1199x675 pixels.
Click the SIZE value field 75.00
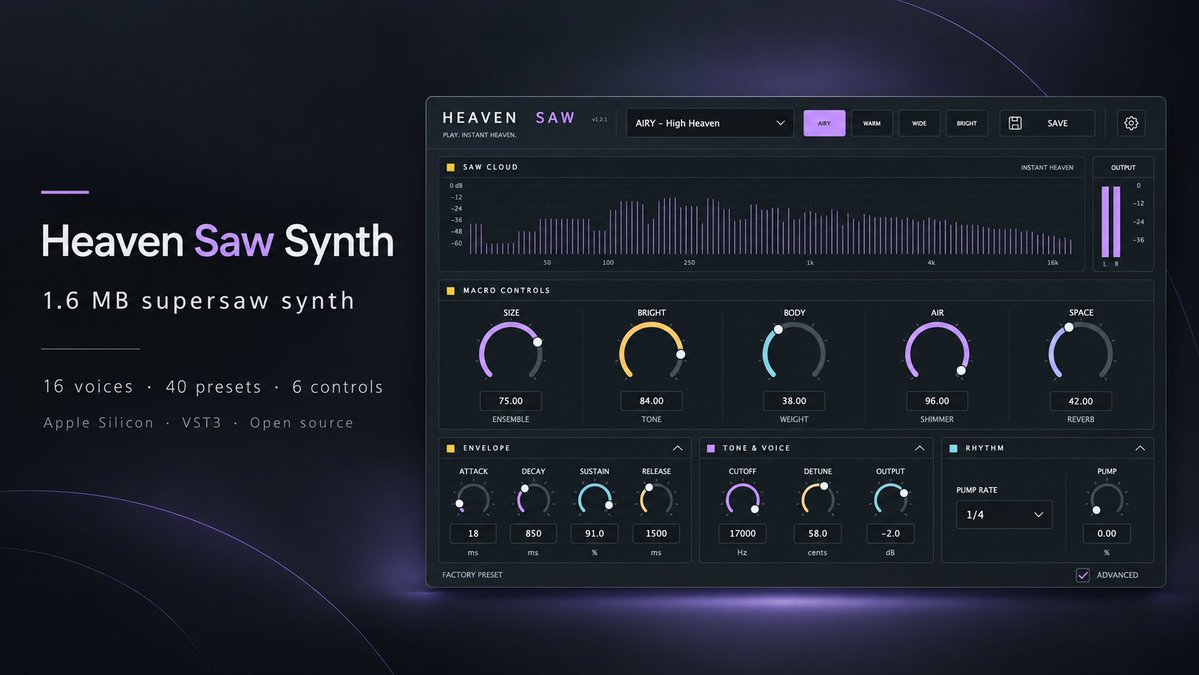511,401
